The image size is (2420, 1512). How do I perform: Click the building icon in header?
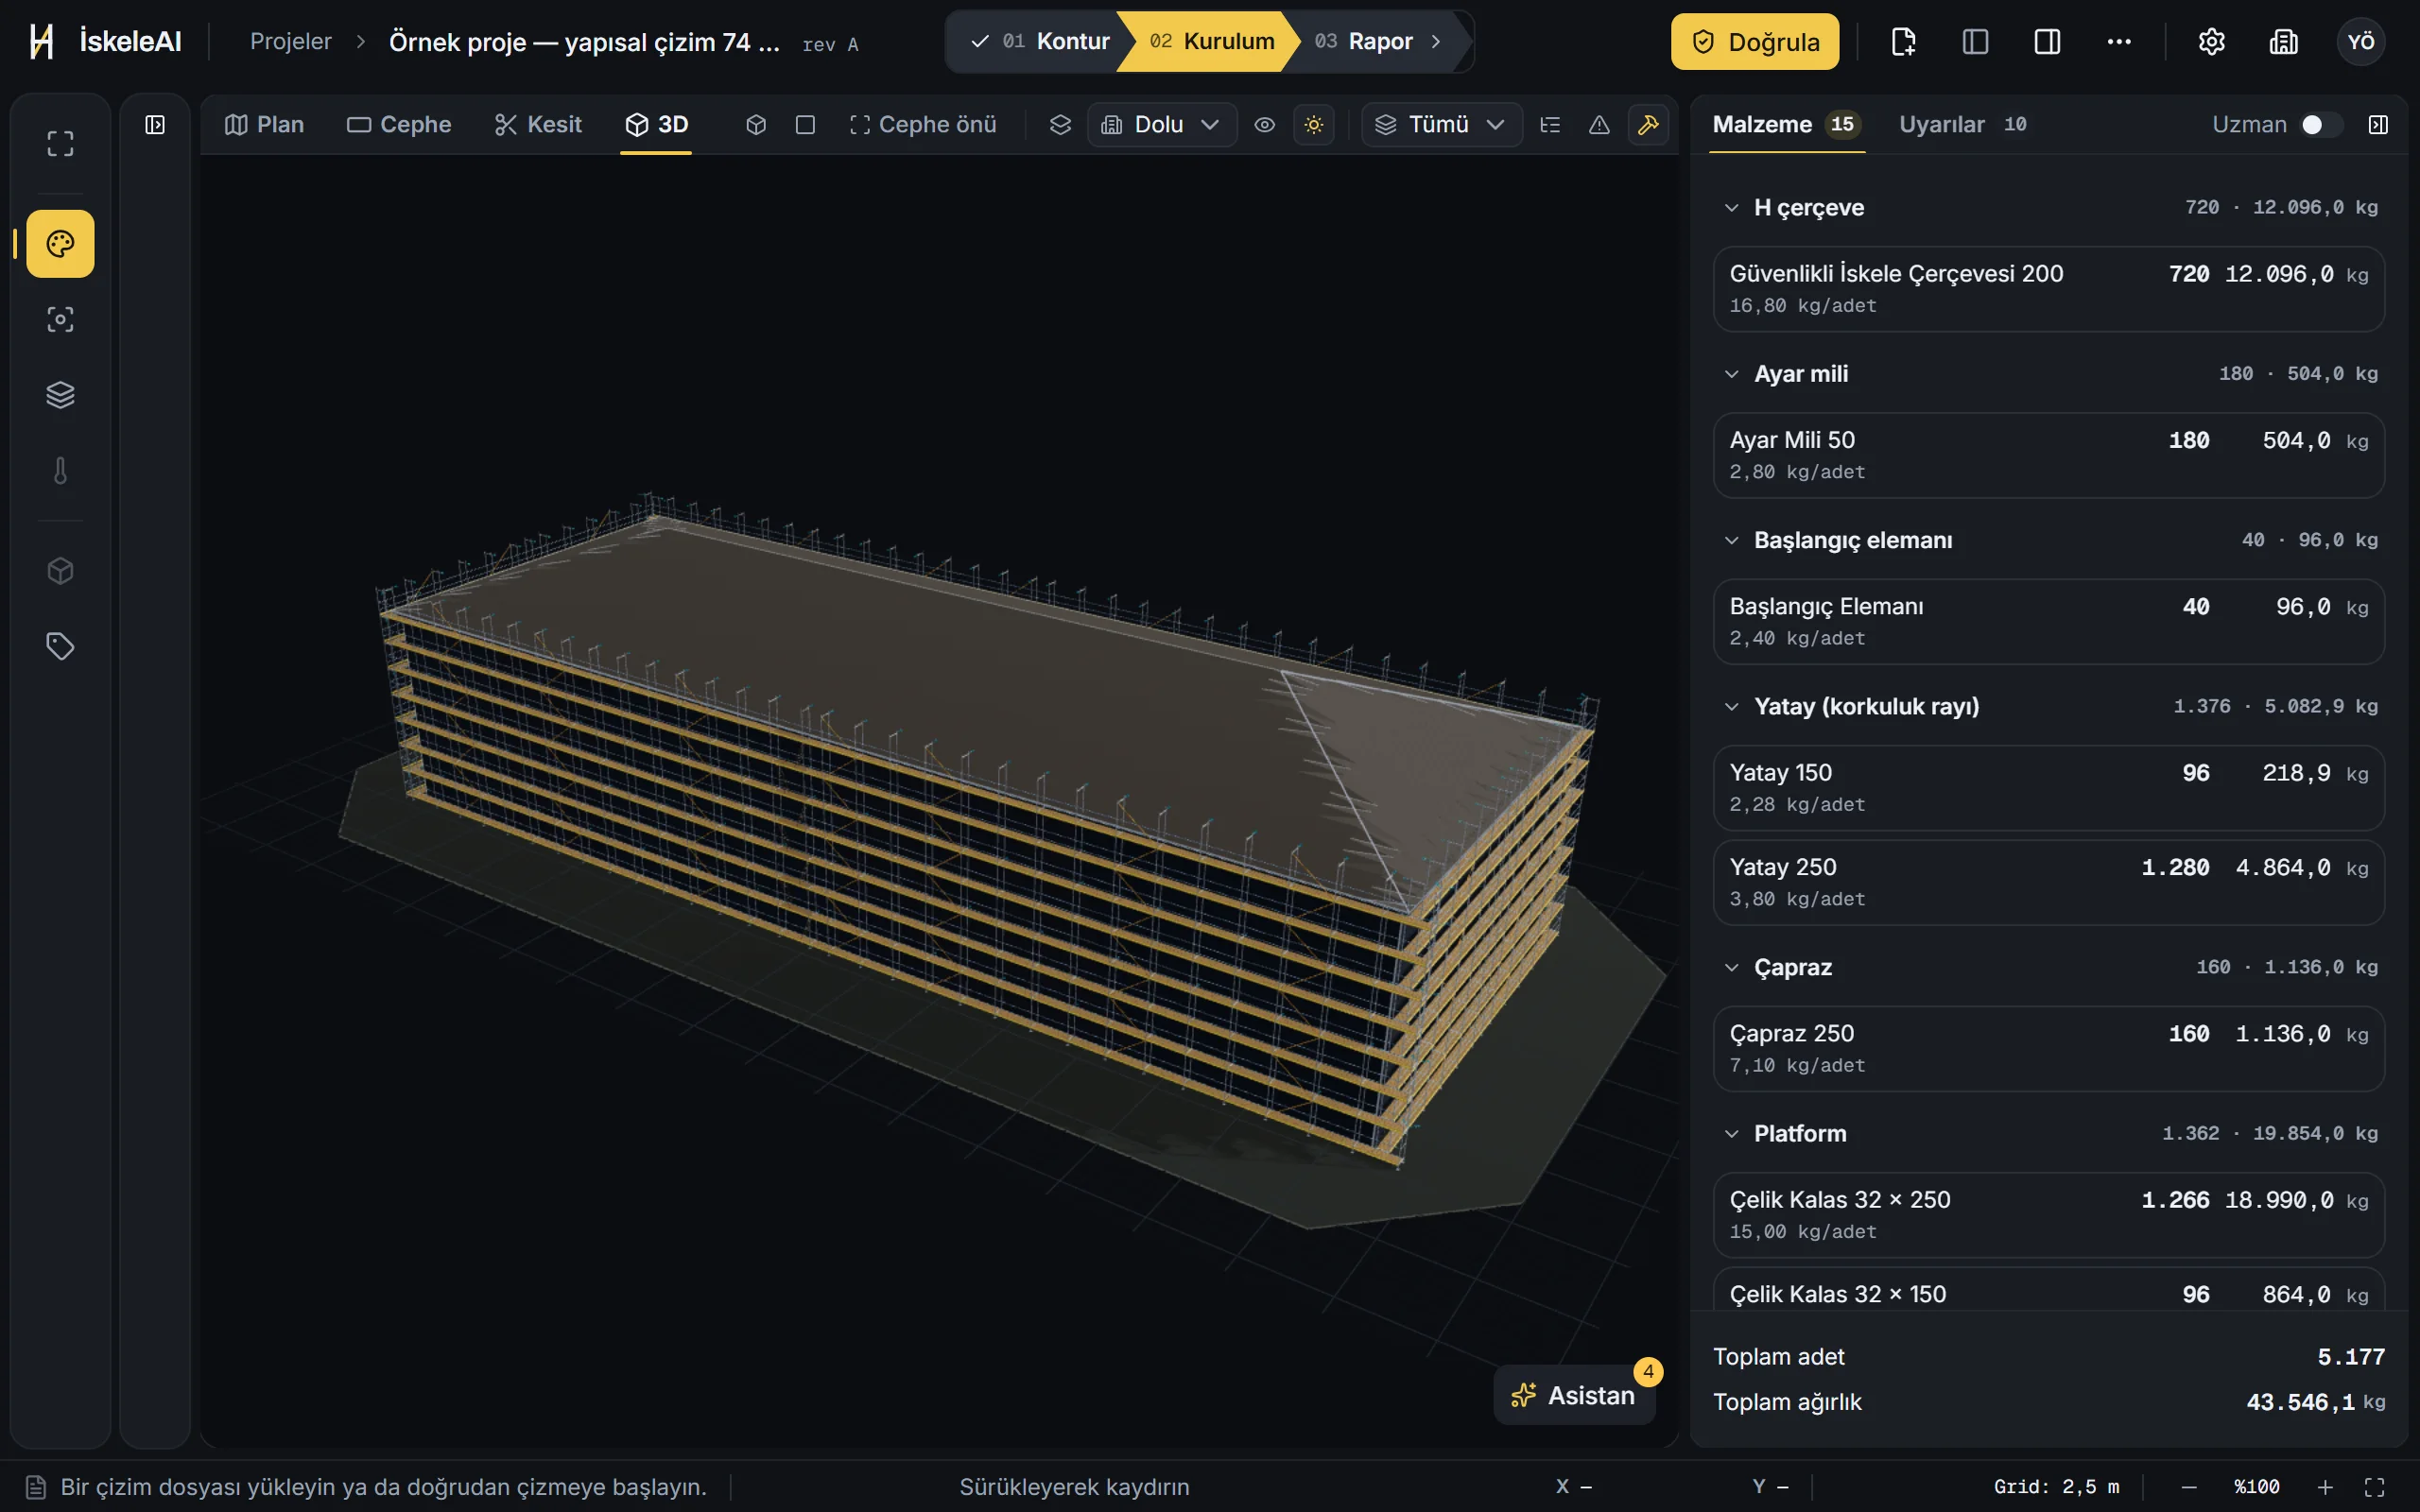pos(2283,42)
